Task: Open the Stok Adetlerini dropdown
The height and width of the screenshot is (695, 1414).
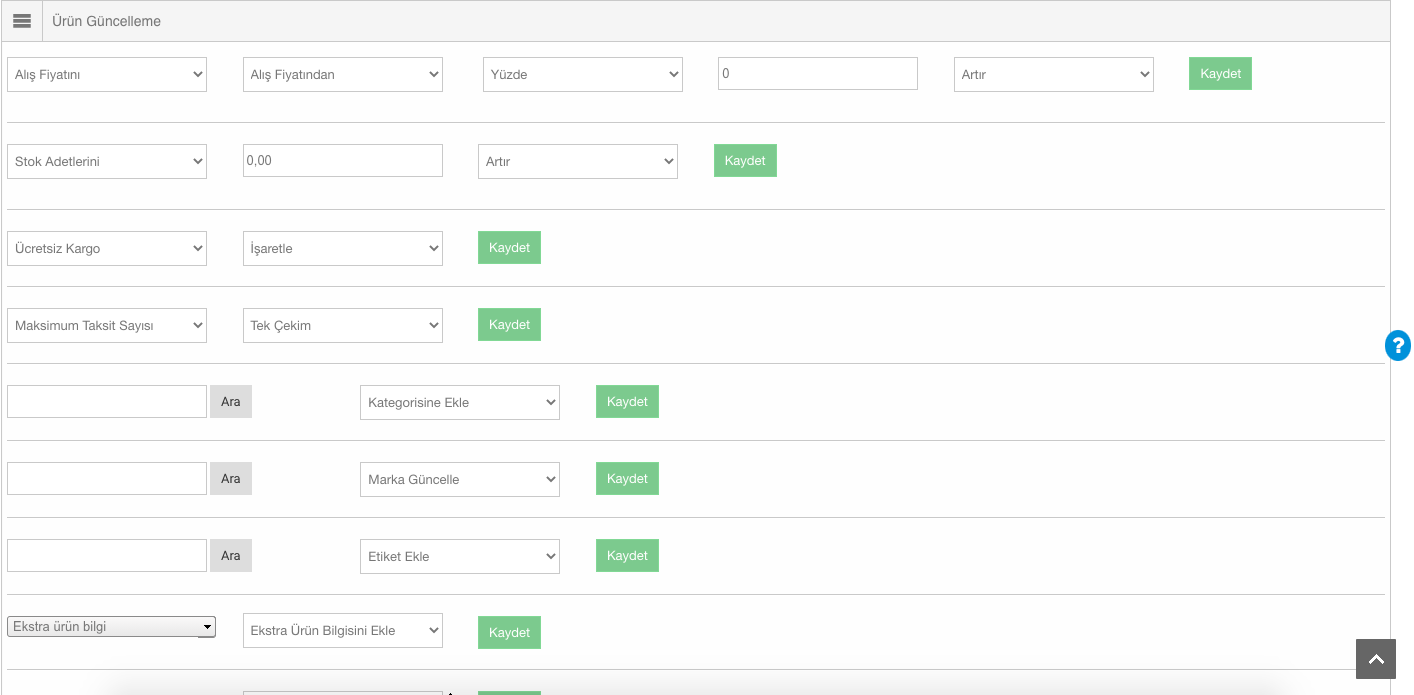Action: (107, 161)
